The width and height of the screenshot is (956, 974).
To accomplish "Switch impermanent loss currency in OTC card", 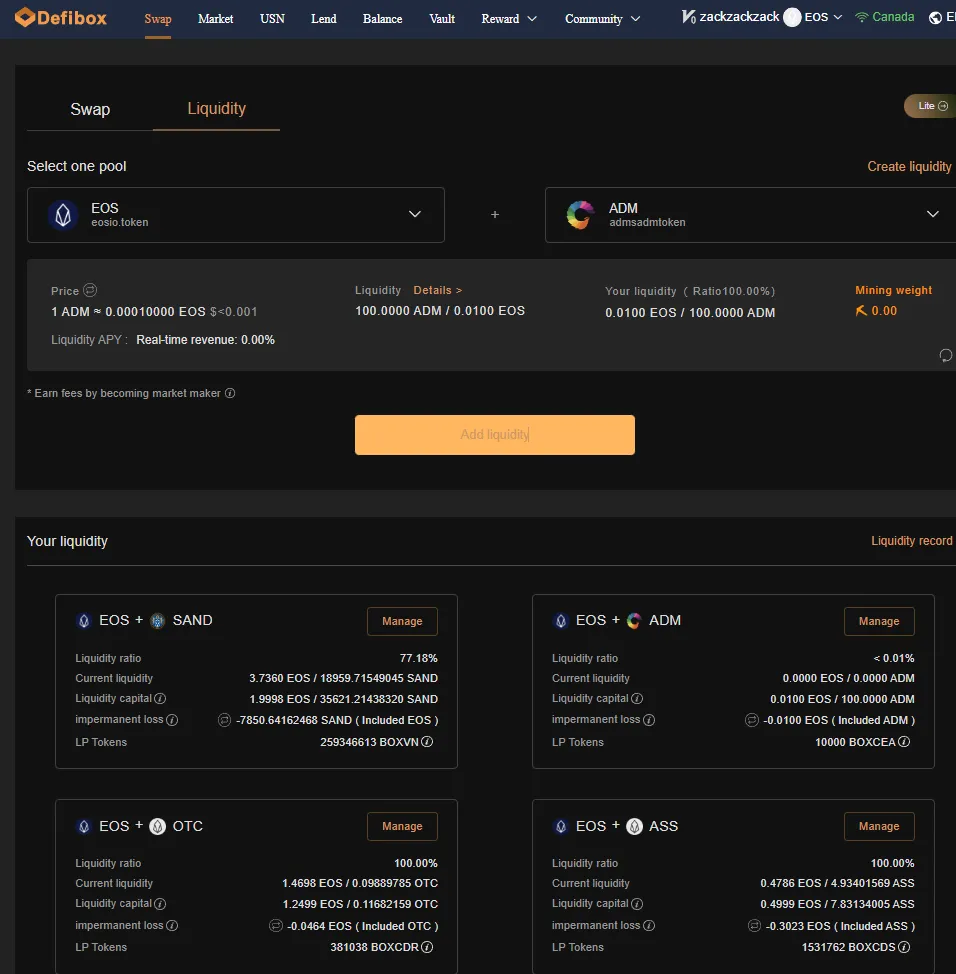I will 276,926.
